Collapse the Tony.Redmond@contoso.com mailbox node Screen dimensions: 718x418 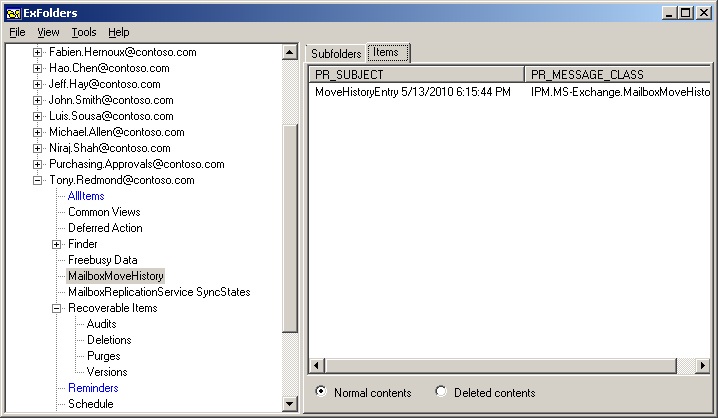click(38, 180)
